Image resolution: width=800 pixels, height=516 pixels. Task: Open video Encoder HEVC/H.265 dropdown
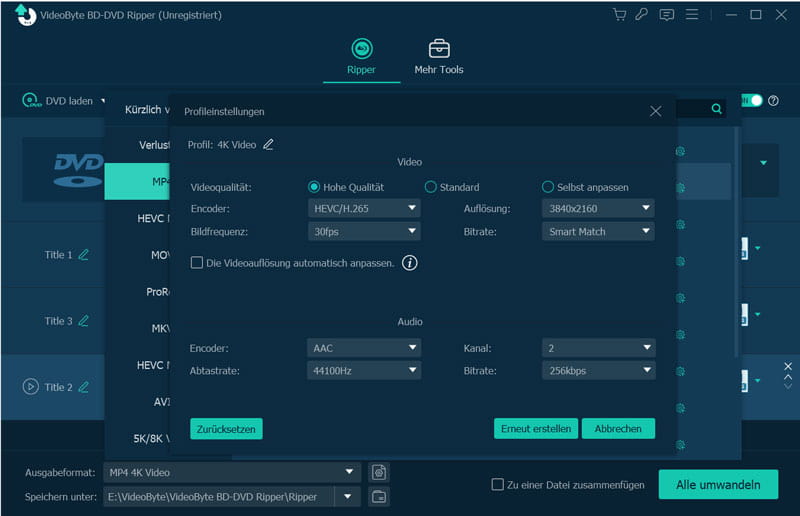click(x=364, y=208)
